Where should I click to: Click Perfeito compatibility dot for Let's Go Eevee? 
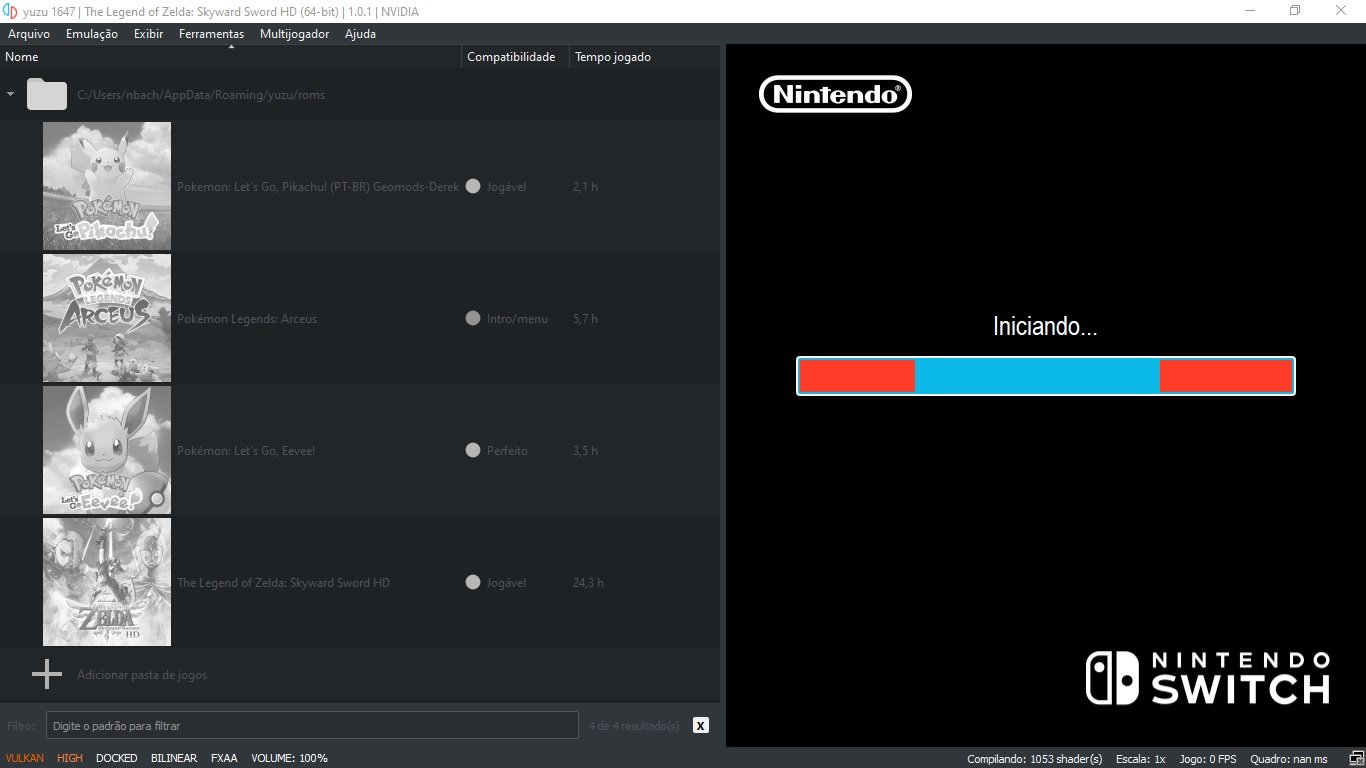point(473,450)
